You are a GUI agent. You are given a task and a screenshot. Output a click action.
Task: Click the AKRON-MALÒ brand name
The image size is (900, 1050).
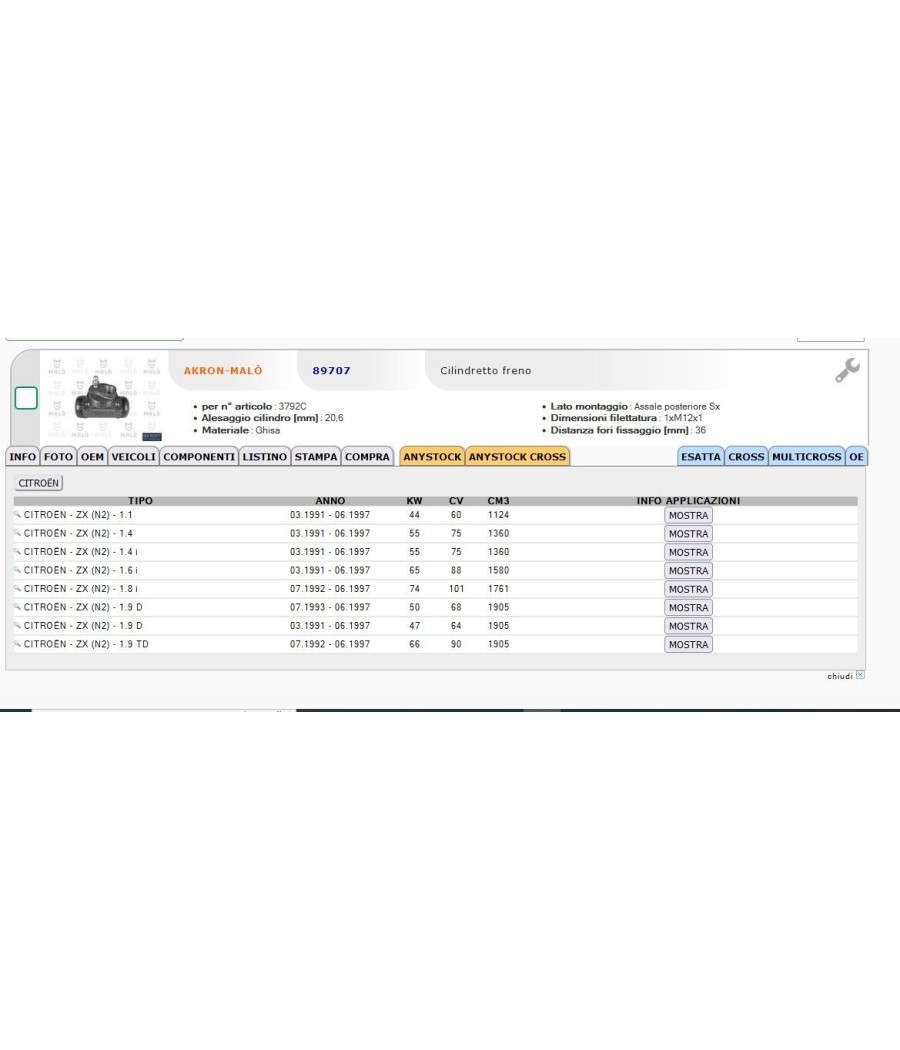(223, 370)
